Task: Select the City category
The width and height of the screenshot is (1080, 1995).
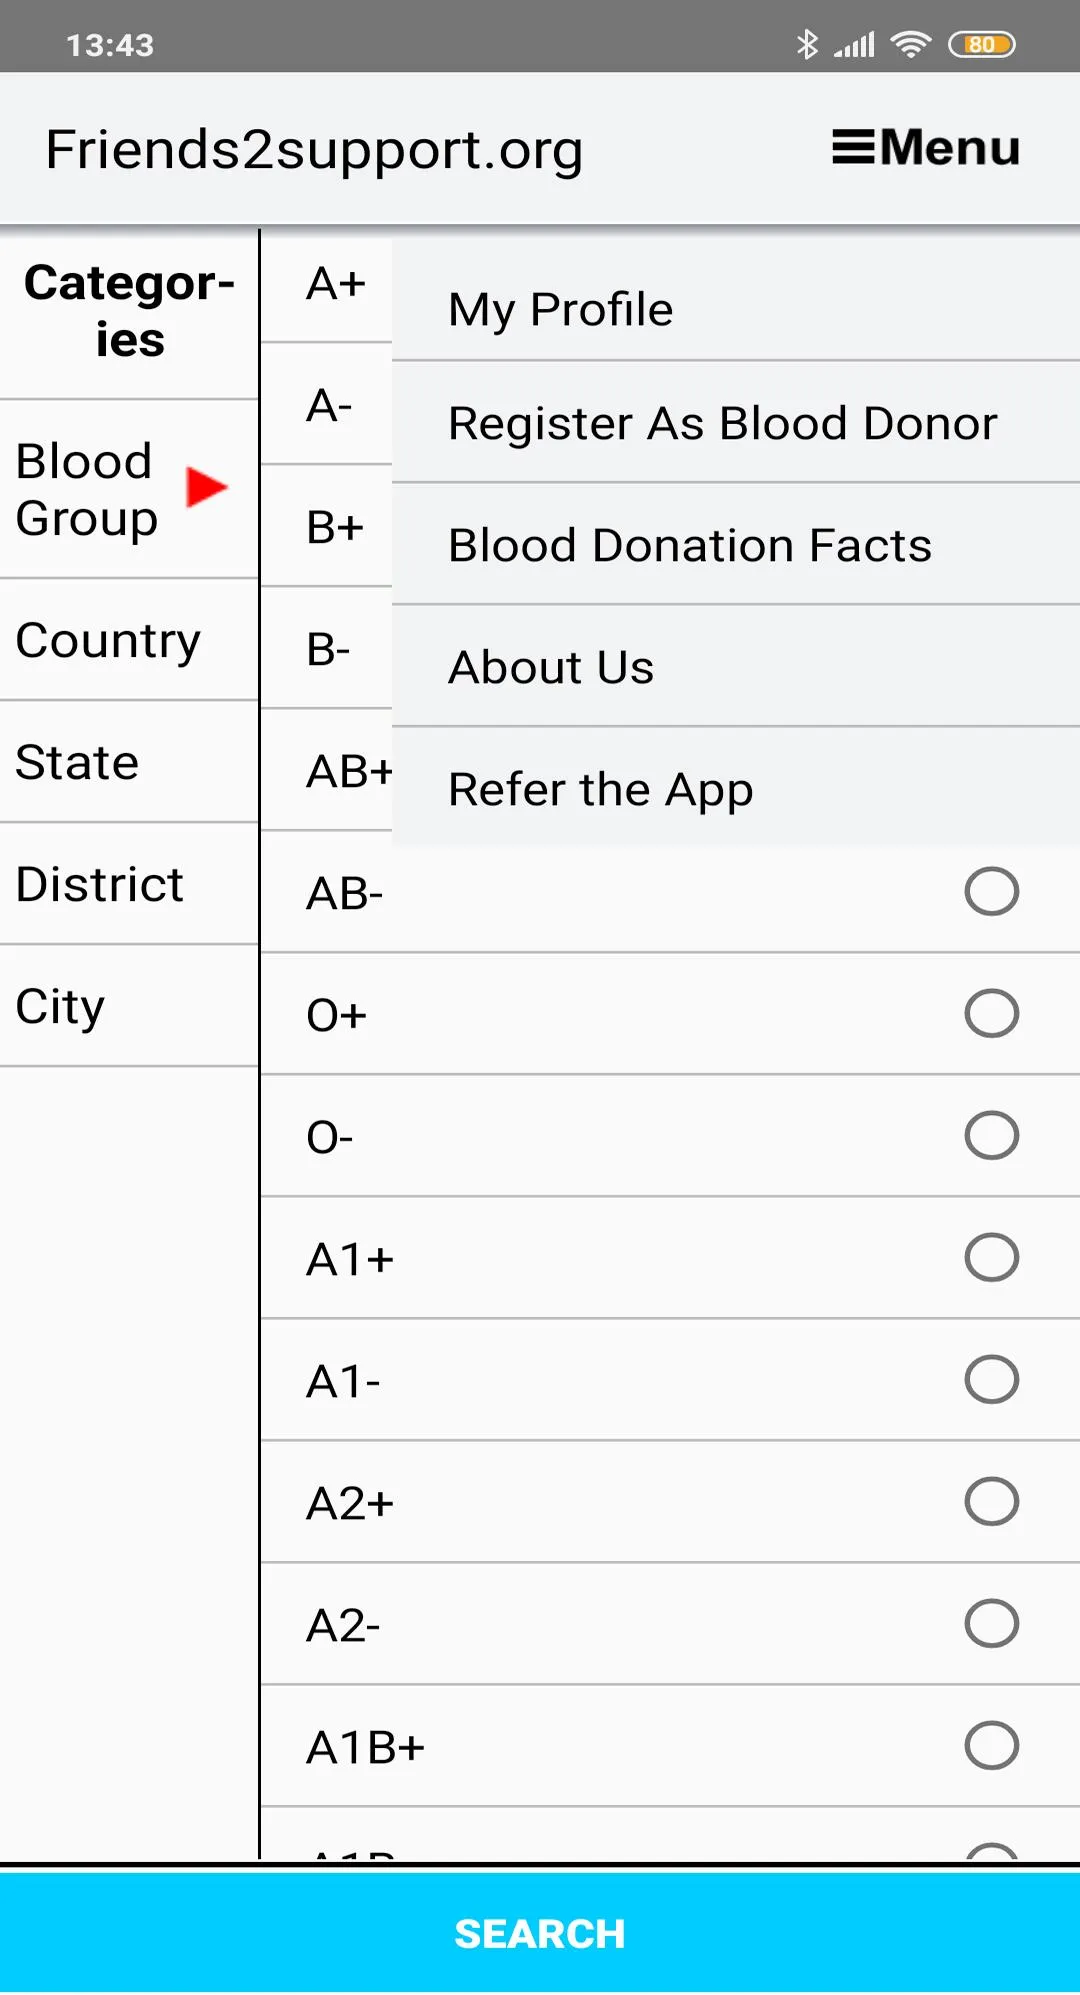Action: click(60, 1007)
